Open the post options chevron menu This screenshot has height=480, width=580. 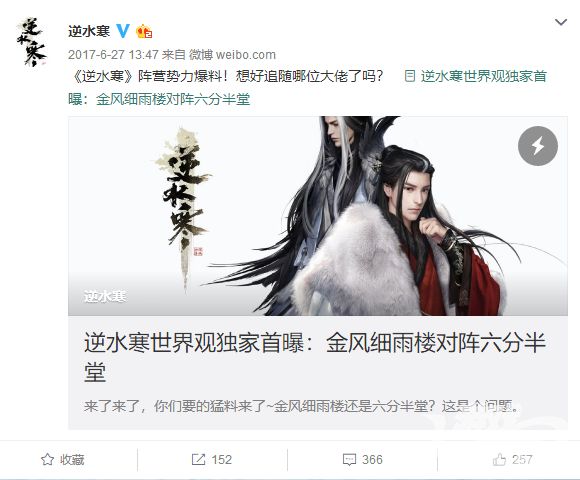(x=561, y=23)
